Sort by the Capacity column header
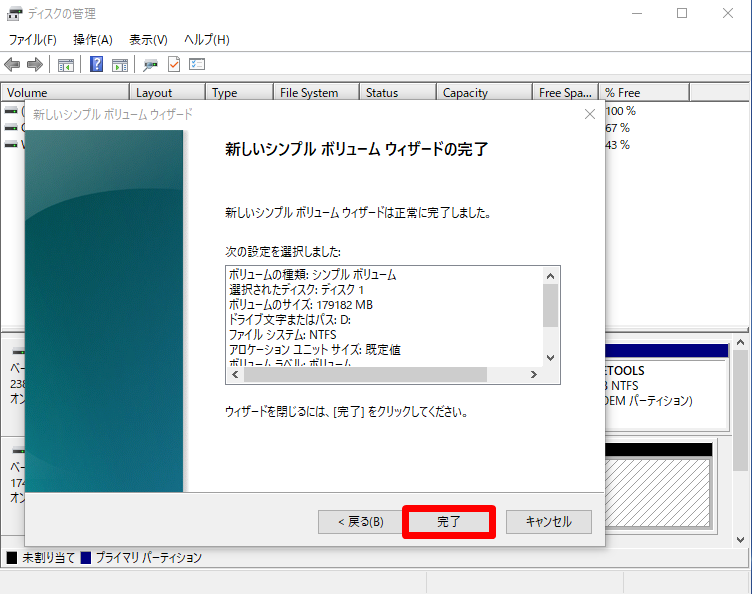 coord(484,93)
